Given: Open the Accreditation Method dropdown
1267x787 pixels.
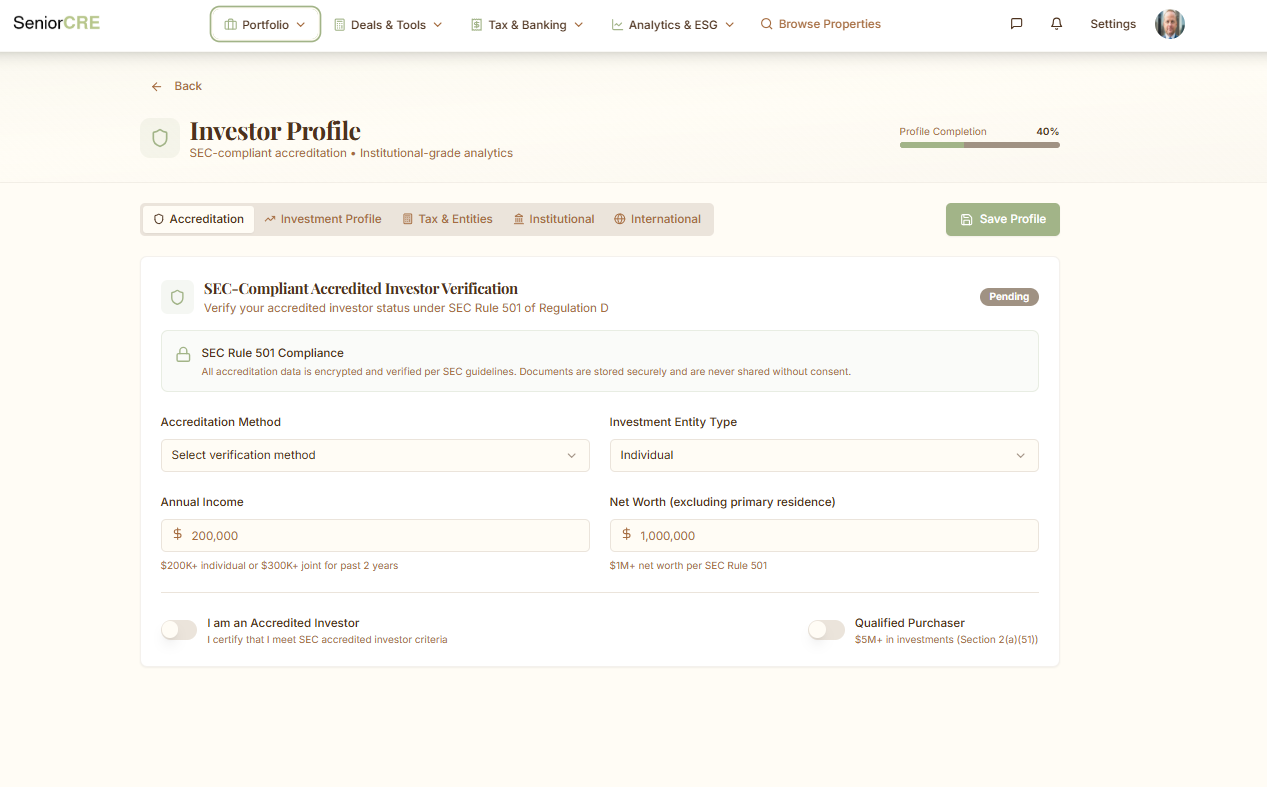Looking at the screenshot, I should [x=375, y=455].
